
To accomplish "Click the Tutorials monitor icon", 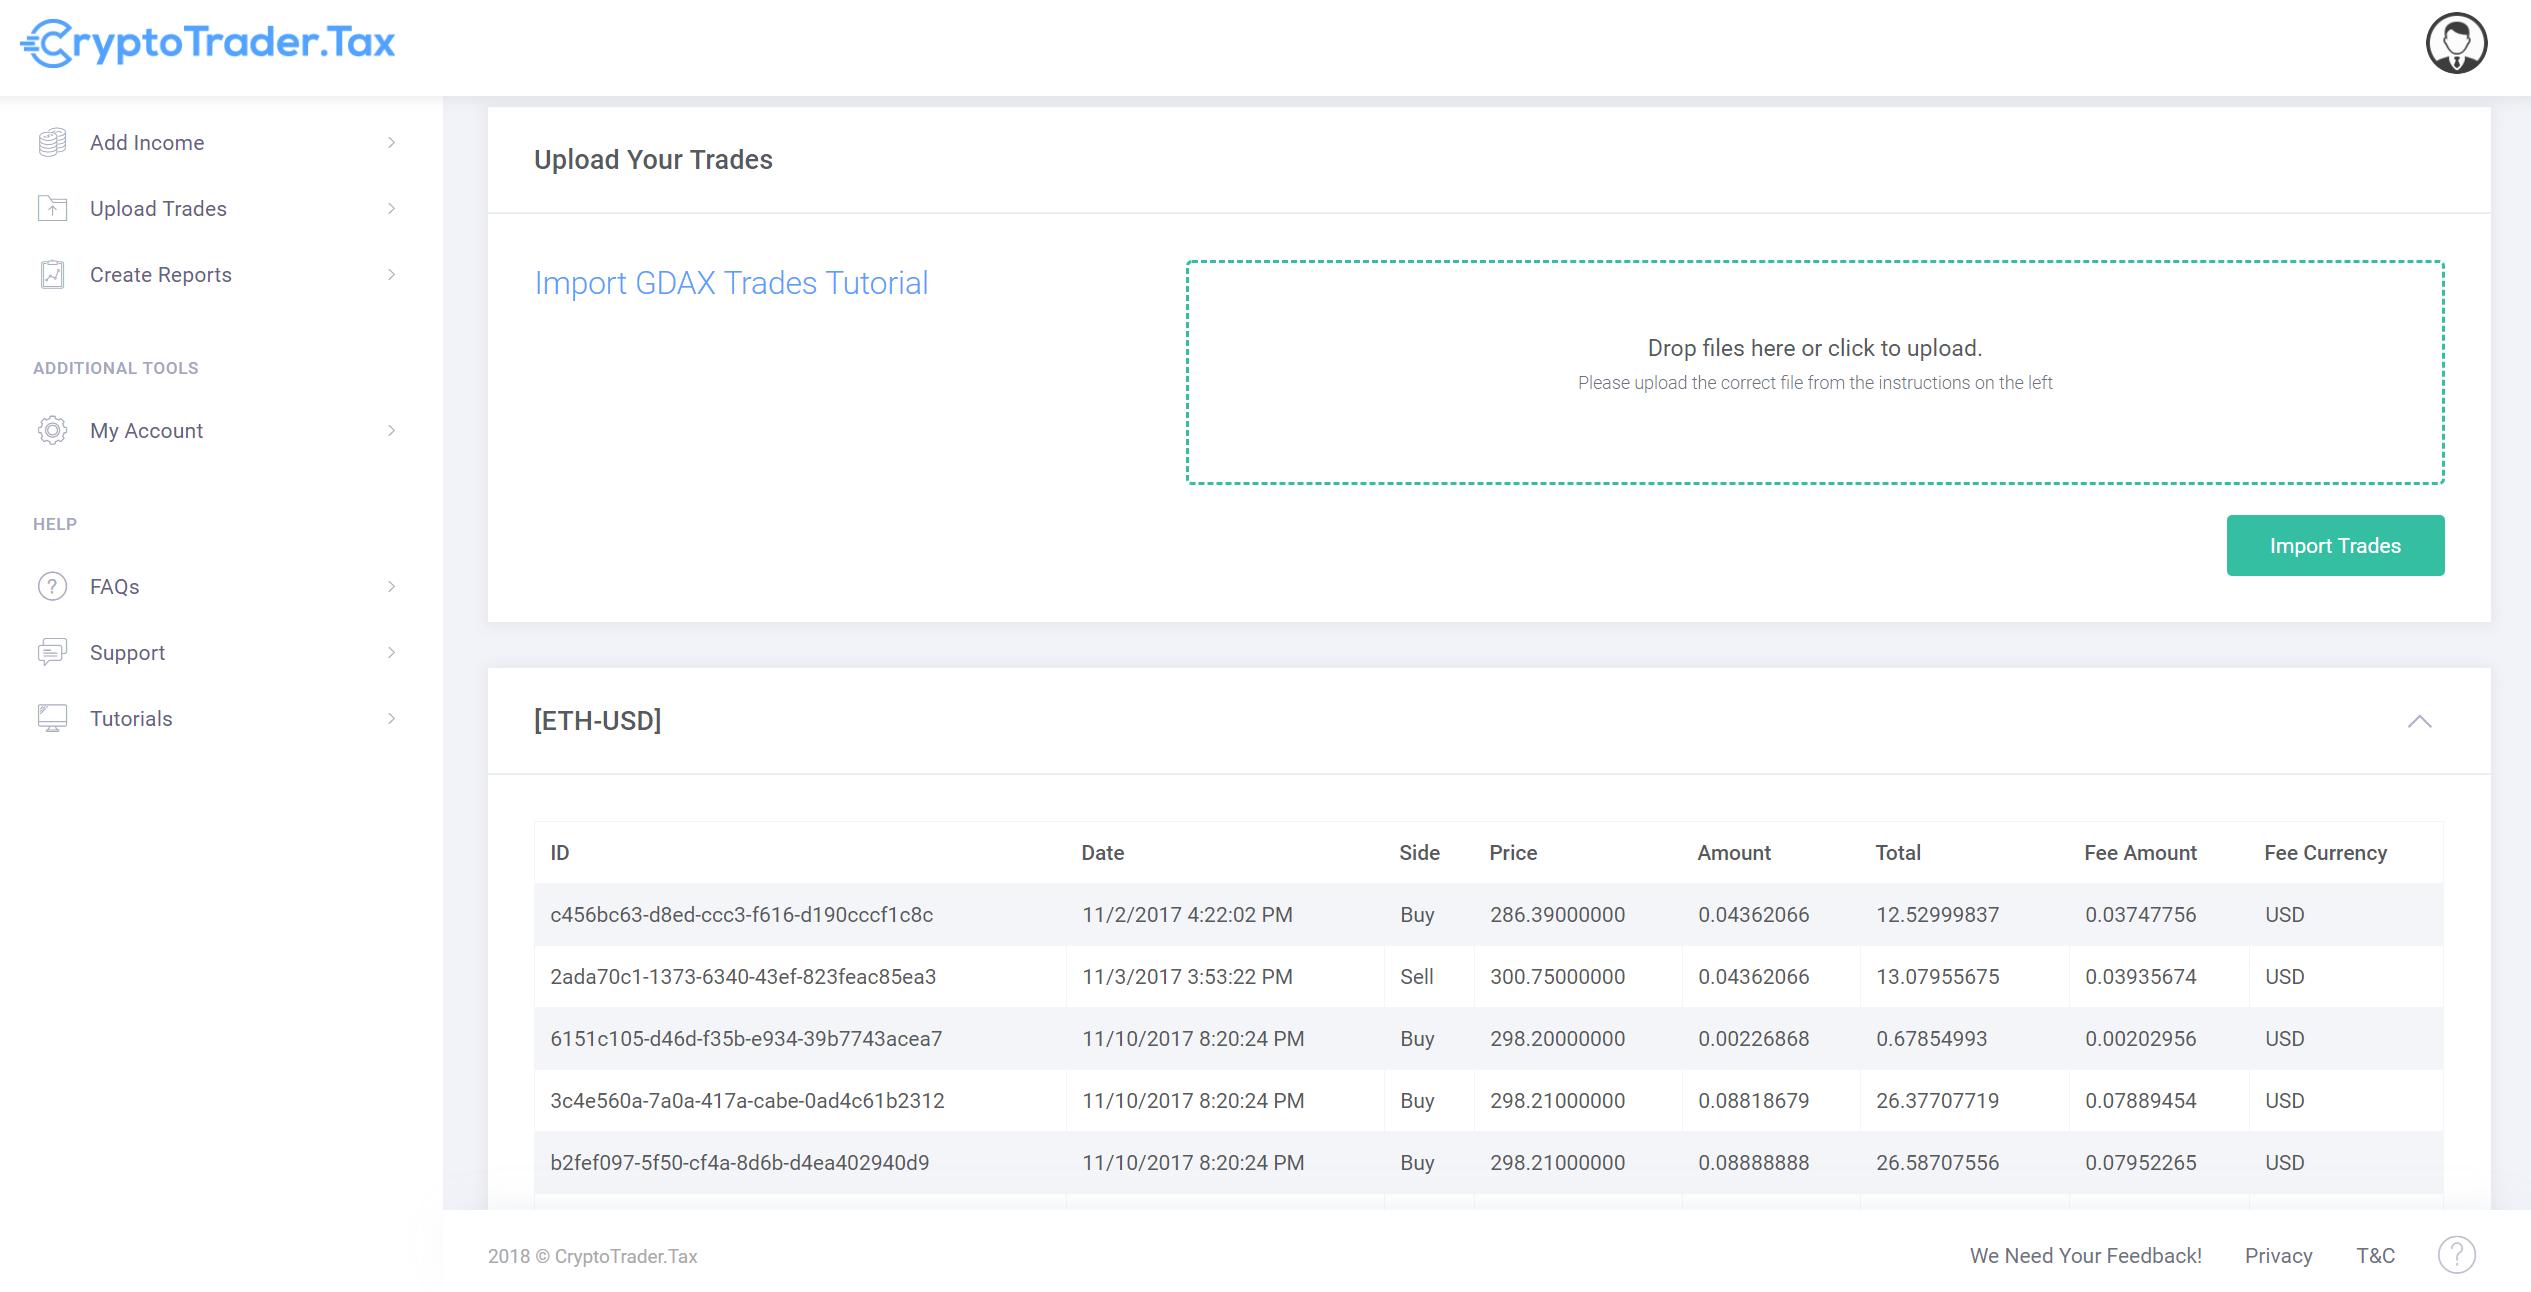I will pyautogui.click(x=52, y=719).
